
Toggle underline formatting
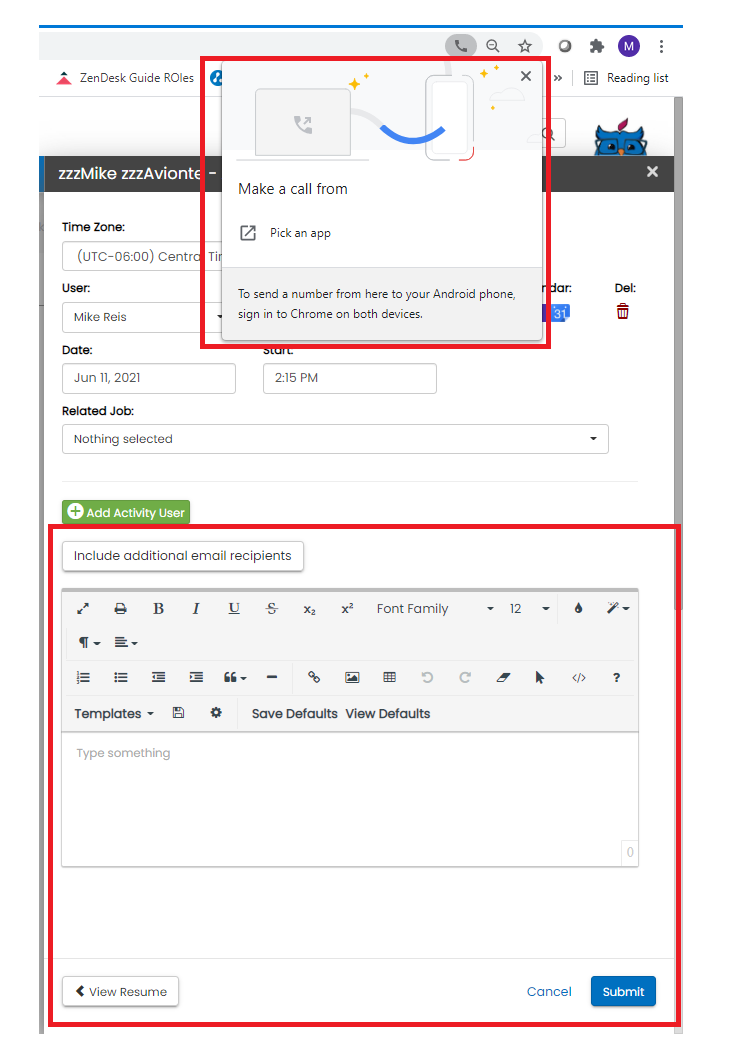[x=234, y=608]
